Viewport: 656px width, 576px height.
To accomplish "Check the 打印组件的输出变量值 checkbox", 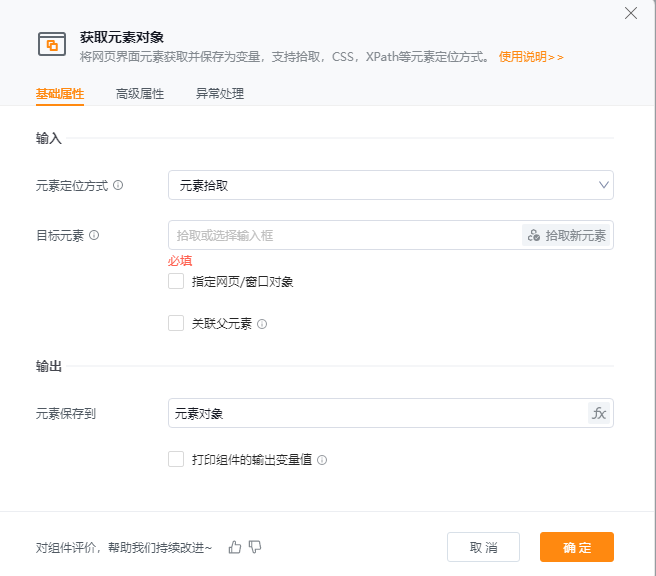I will click(176, 460).
